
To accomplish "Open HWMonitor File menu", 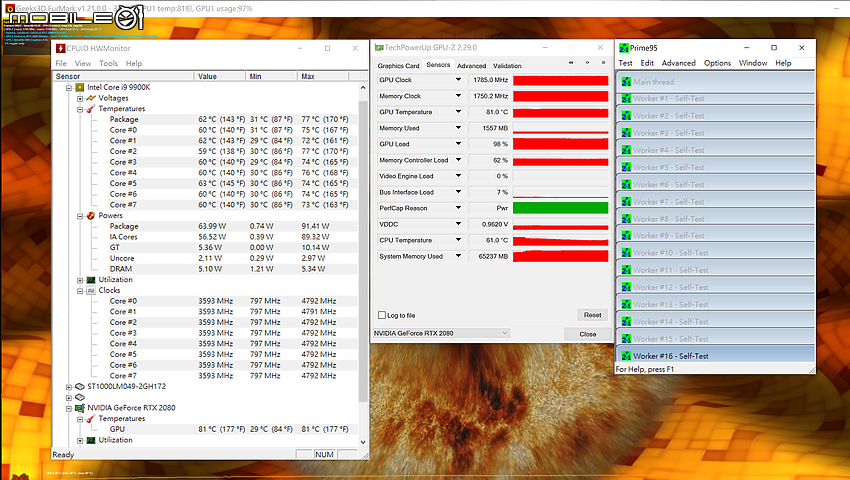I will (x=61, y=63).
